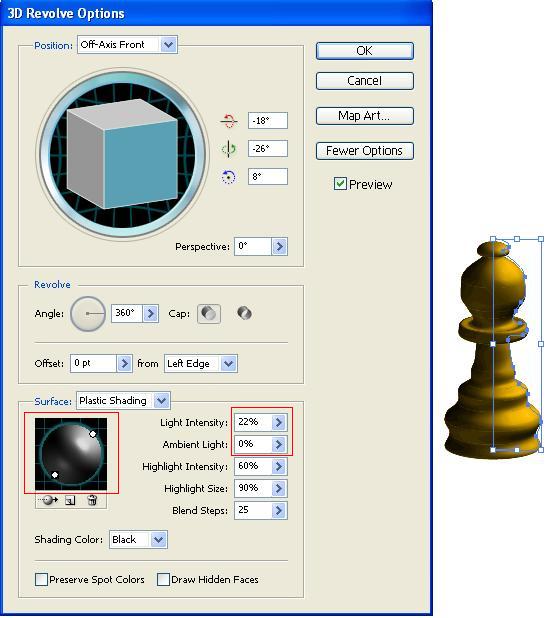Open the Blend Steps arrow
The height and width of the screenshot is (618, 558).
(x=279, y=510)
